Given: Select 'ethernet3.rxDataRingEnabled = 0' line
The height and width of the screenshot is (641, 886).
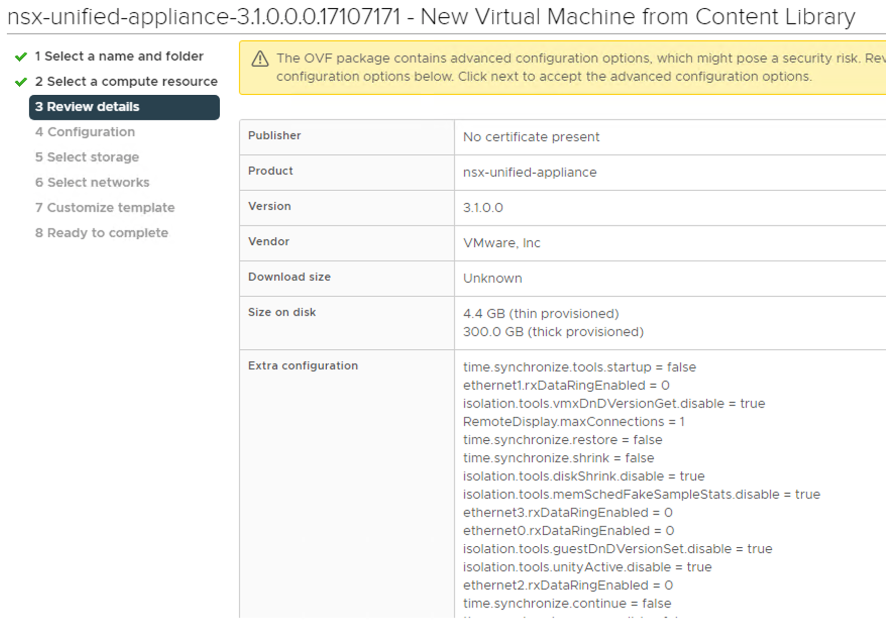Looking at the screenshot, I should 568,513.
